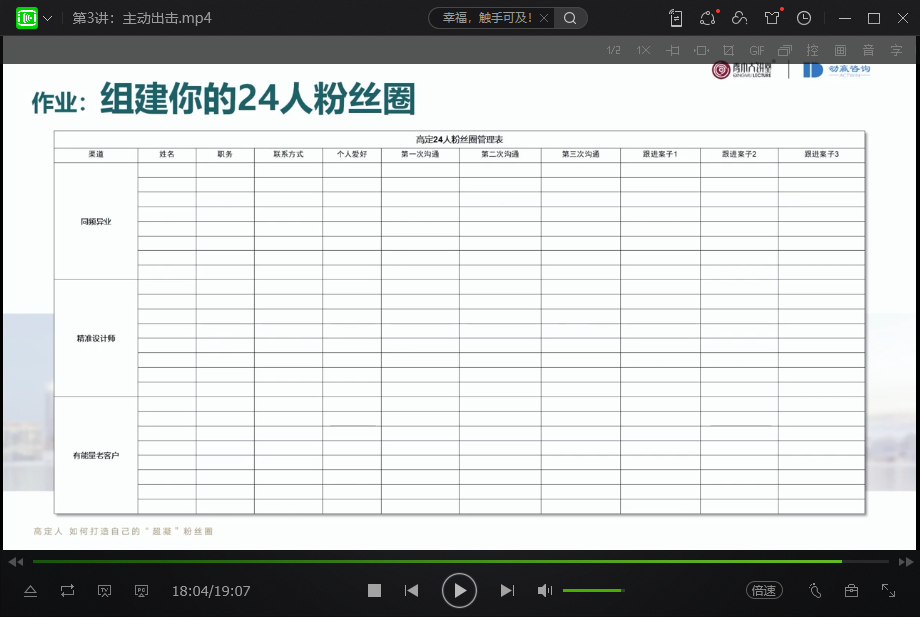The height and width of the screenshot is (617, 920).
Task: Mute the speaker volume icon
Action: point(544,591)
